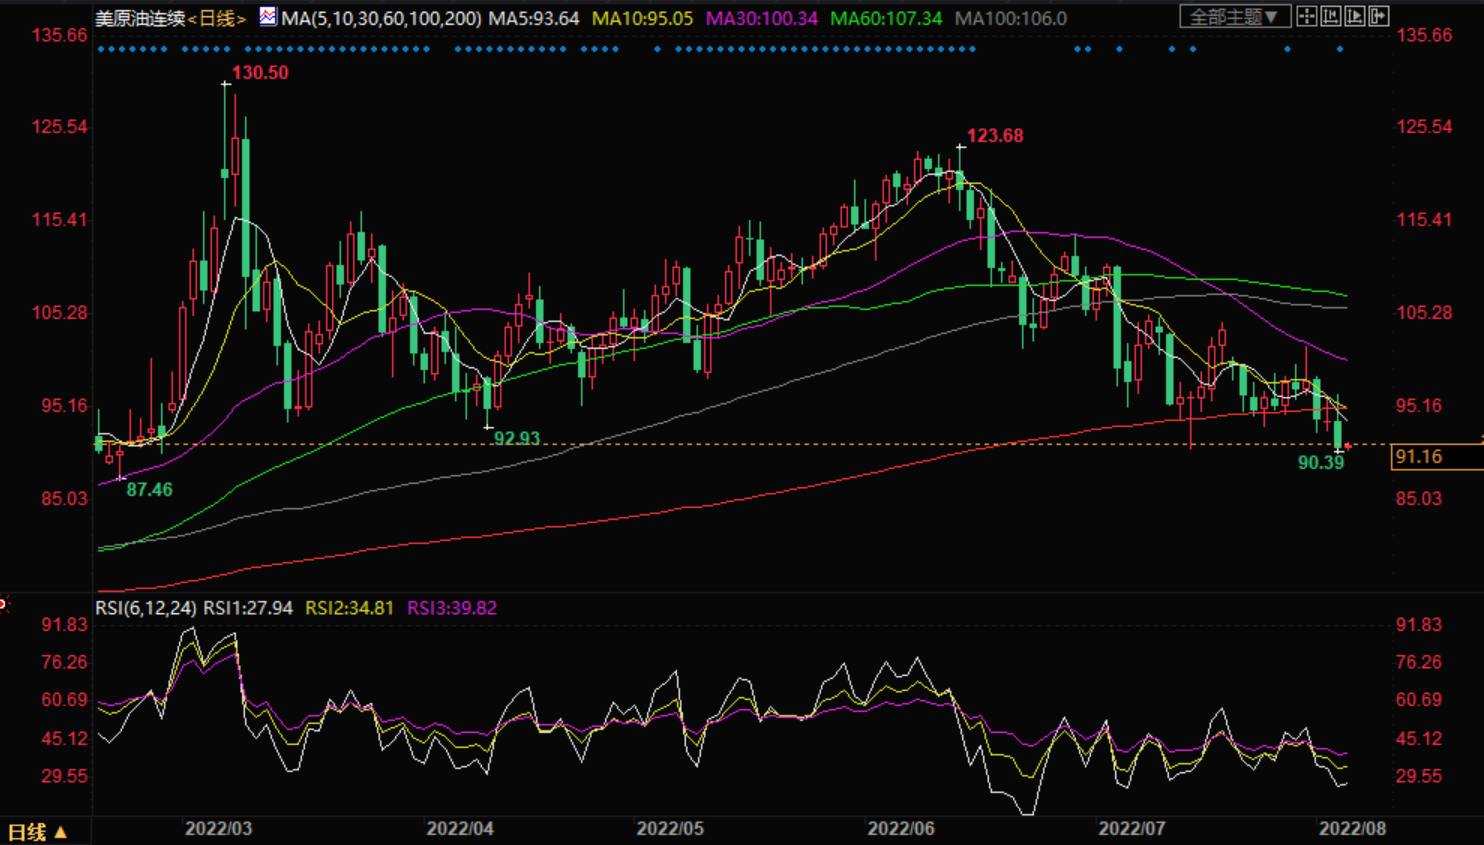Click the MA(5,10,30,60,100,200) indicator label
This screenshot has height=845, width=1484.
click(381, 18)
